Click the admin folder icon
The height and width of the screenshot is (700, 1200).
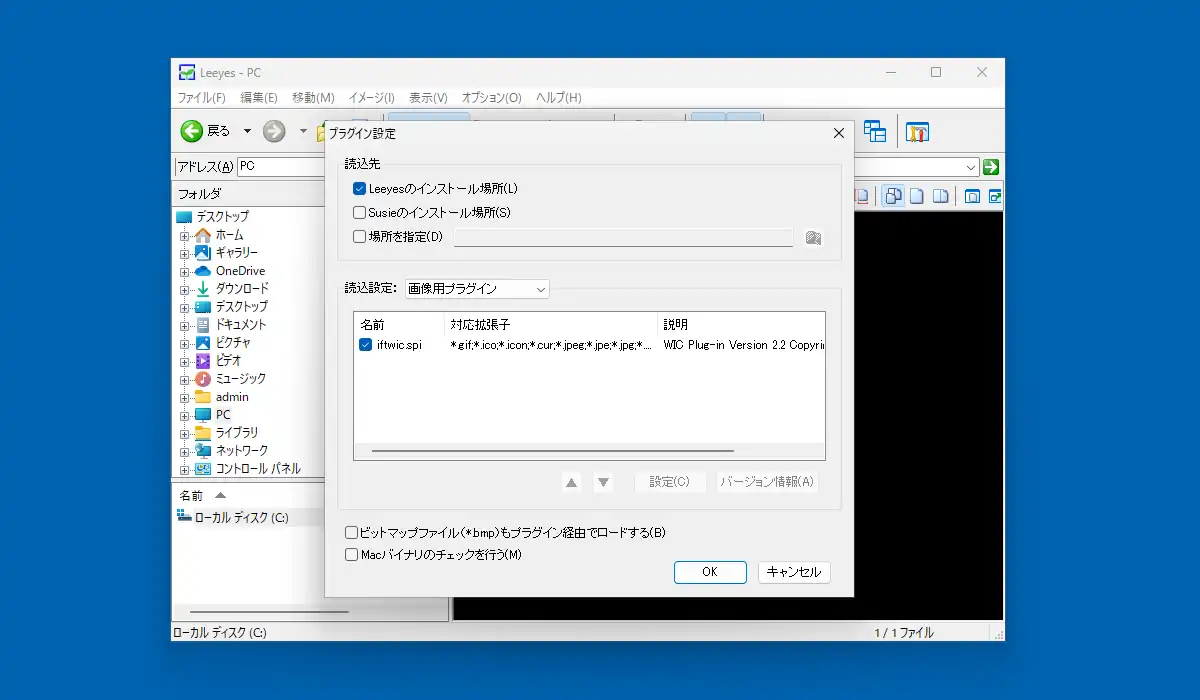coord(203,397)
